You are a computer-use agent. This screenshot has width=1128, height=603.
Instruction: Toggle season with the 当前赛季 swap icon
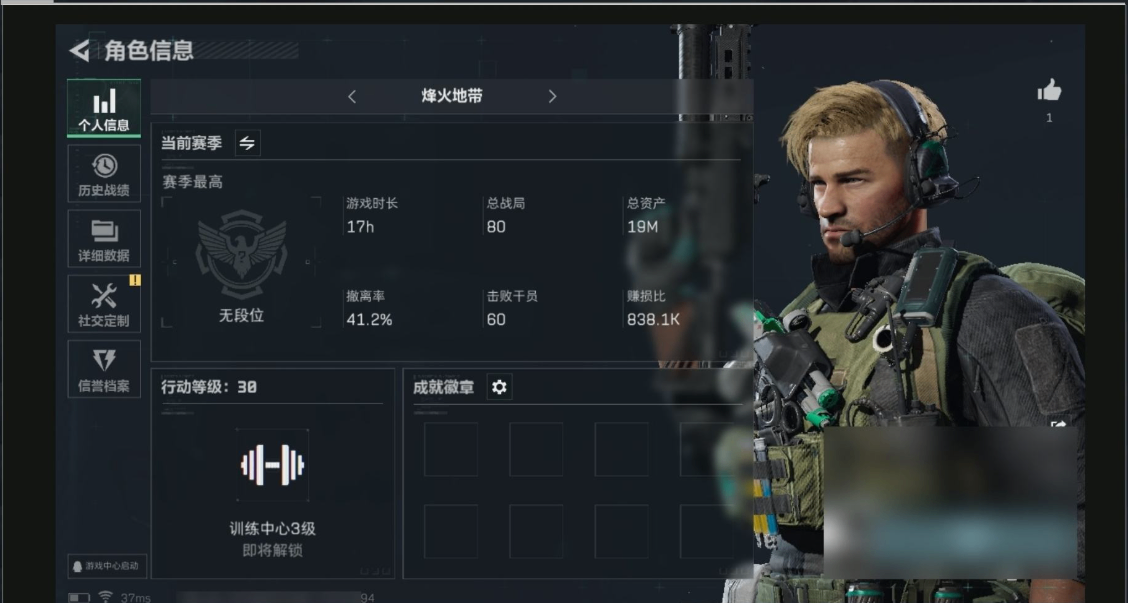247,143
